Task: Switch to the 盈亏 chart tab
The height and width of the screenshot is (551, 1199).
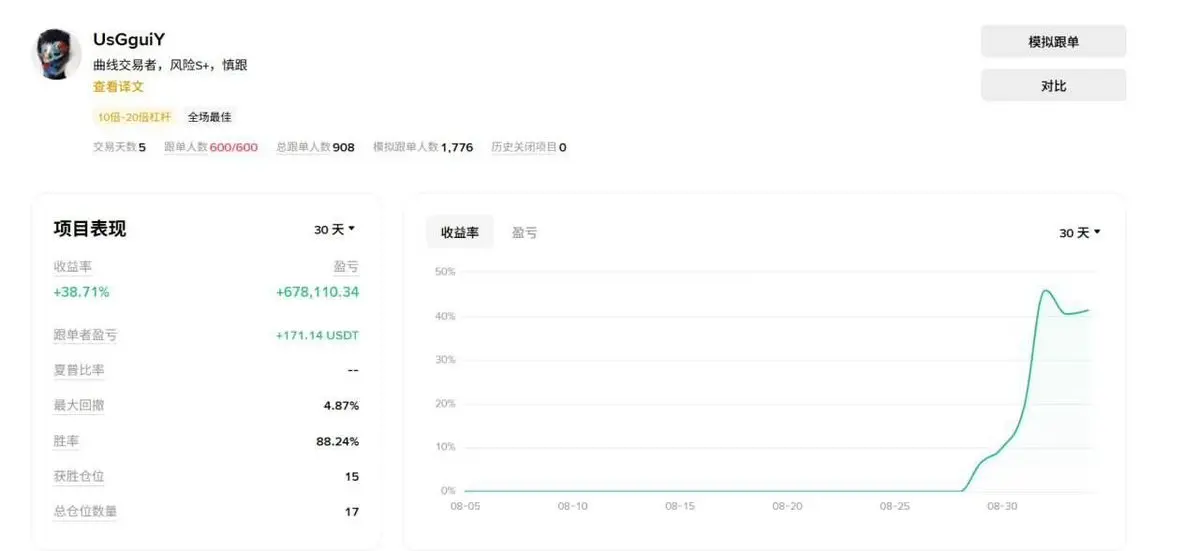Action: pyautogui.click(x=525, y=232)
